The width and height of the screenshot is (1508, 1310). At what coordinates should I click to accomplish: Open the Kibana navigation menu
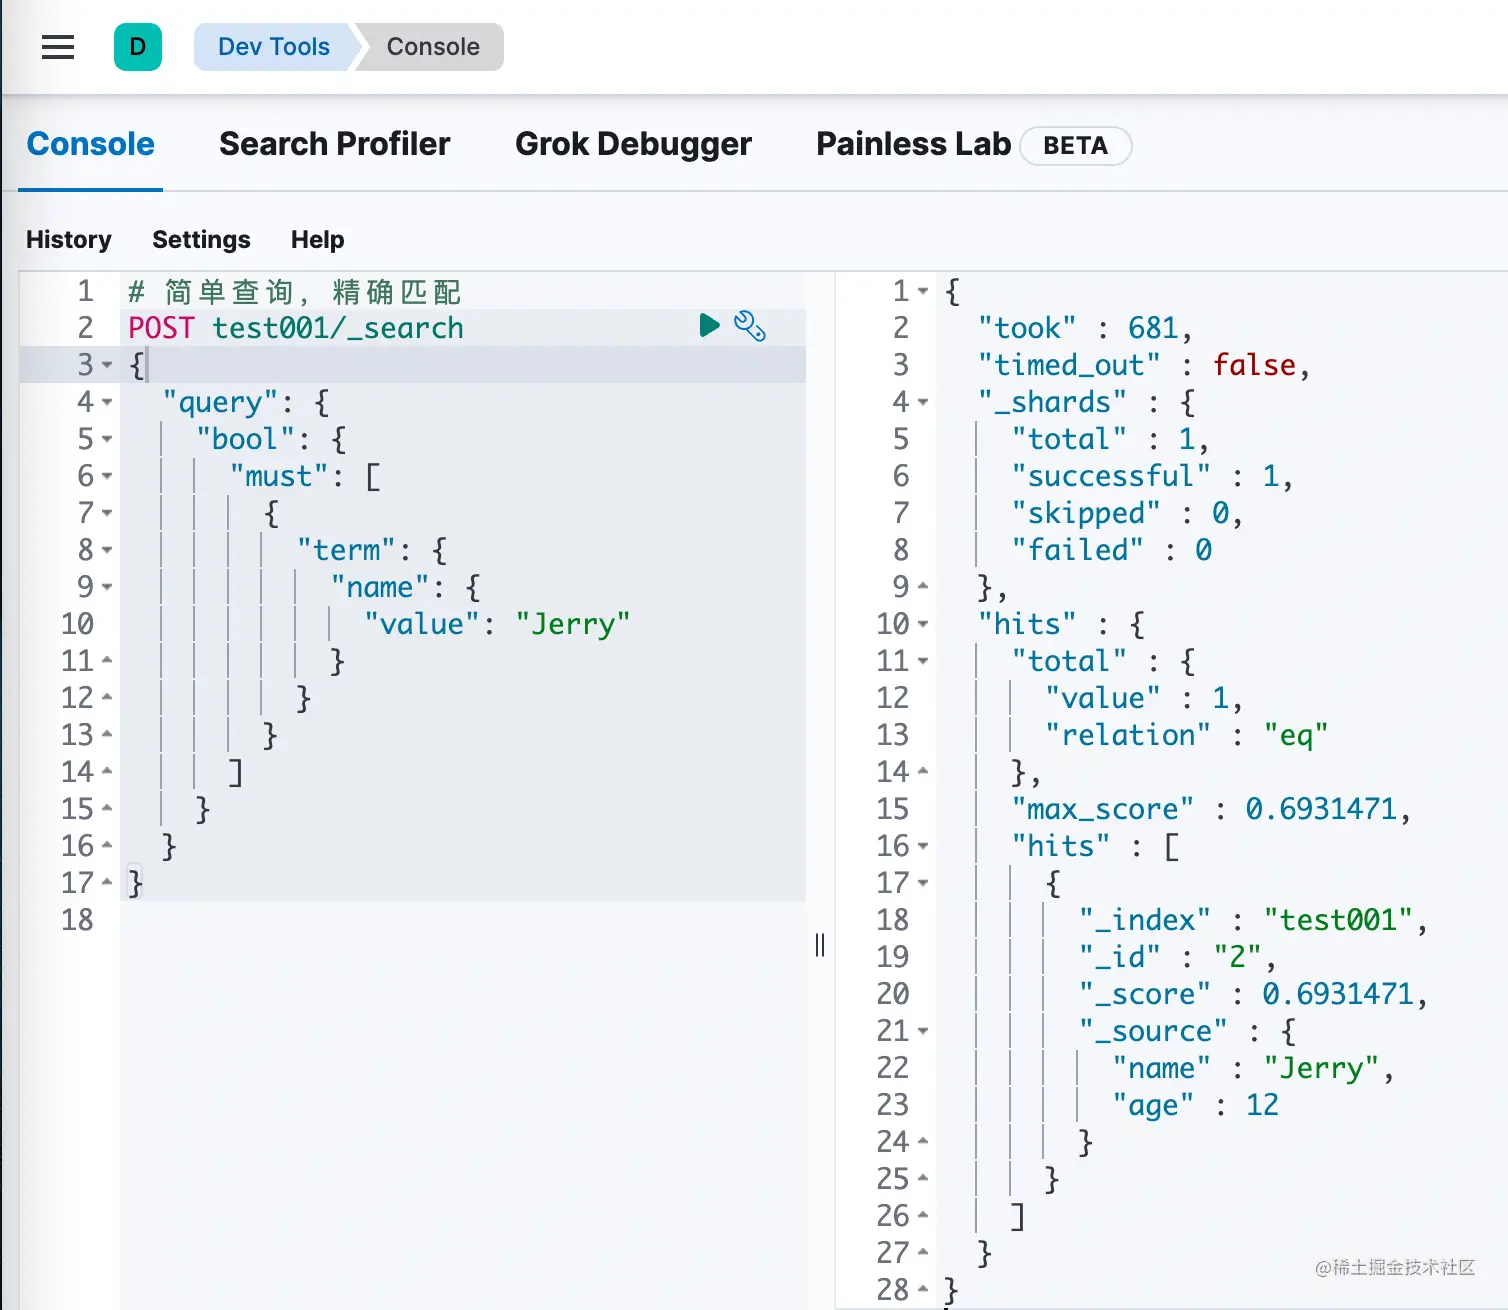(x=57, y=46)
